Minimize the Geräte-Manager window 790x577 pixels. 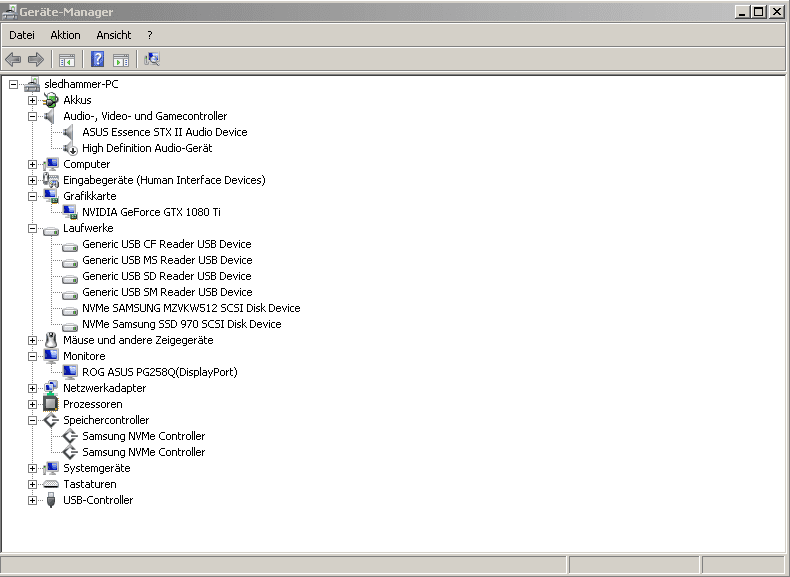coord(742,12)
